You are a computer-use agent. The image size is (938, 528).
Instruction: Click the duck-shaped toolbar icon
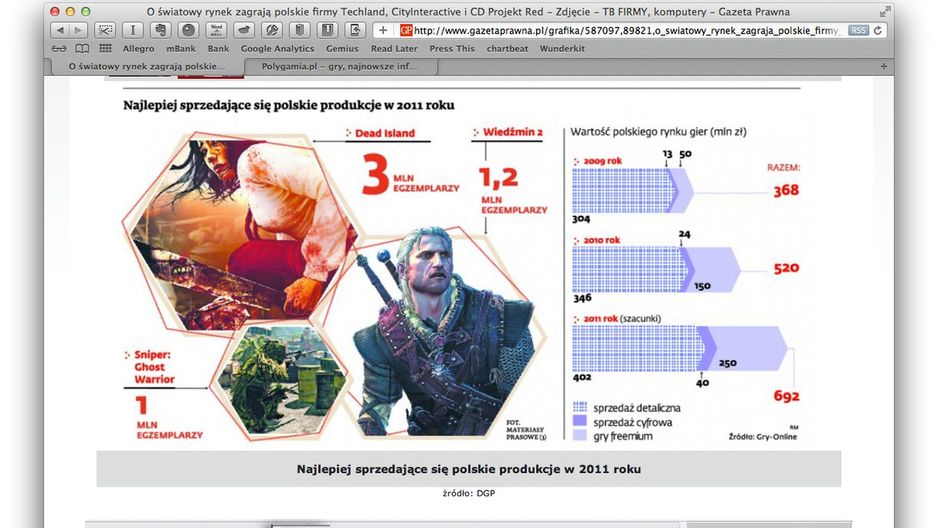click(244, 30)
